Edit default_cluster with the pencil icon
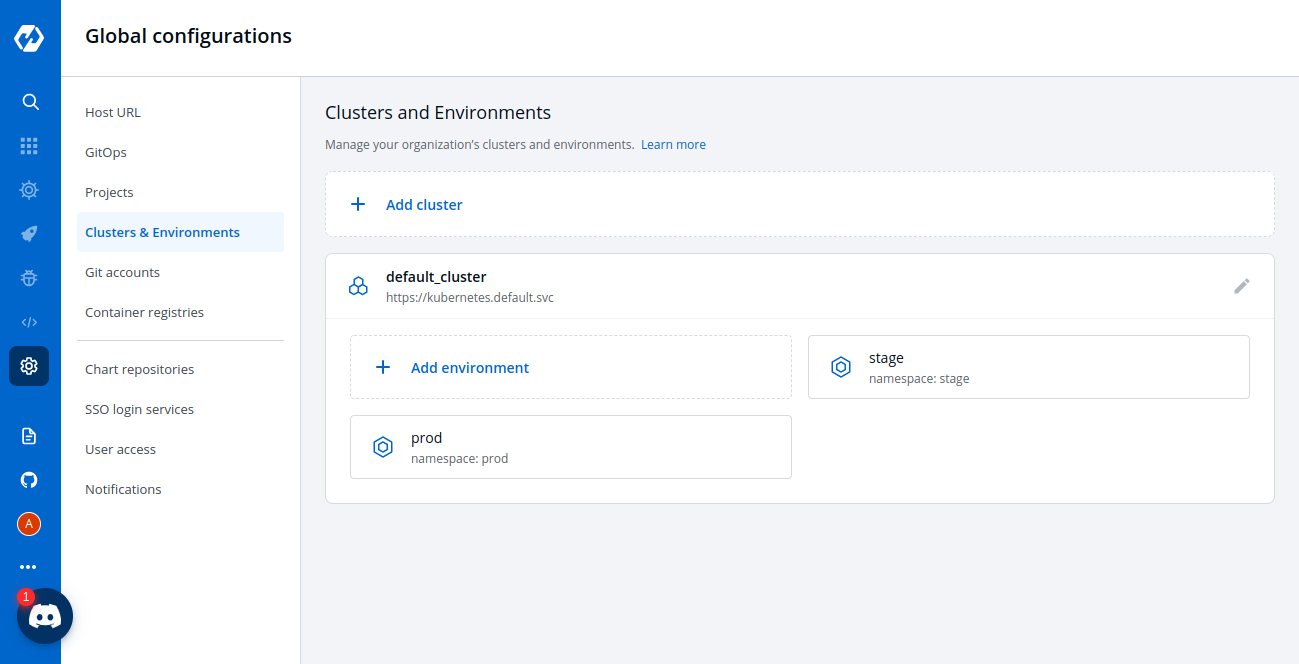The height and width of the screenshot is (664, 1299). tap(1241, 286)
